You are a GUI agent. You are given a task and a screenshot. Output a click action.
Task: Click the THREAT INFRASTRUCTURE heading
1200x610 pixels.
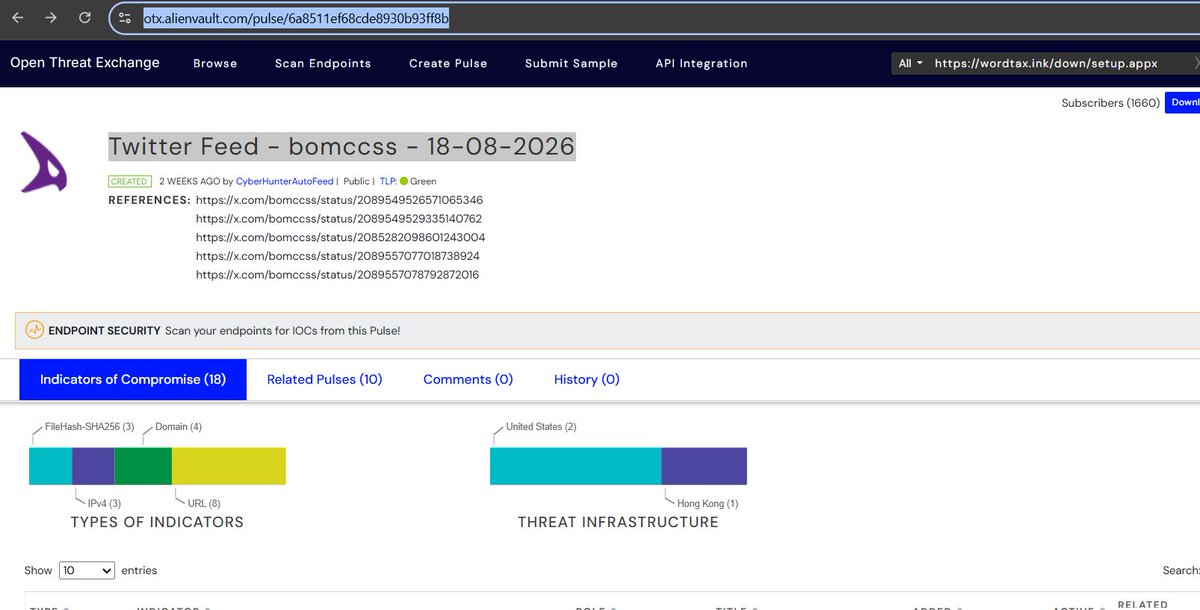[x=618, y=522]
